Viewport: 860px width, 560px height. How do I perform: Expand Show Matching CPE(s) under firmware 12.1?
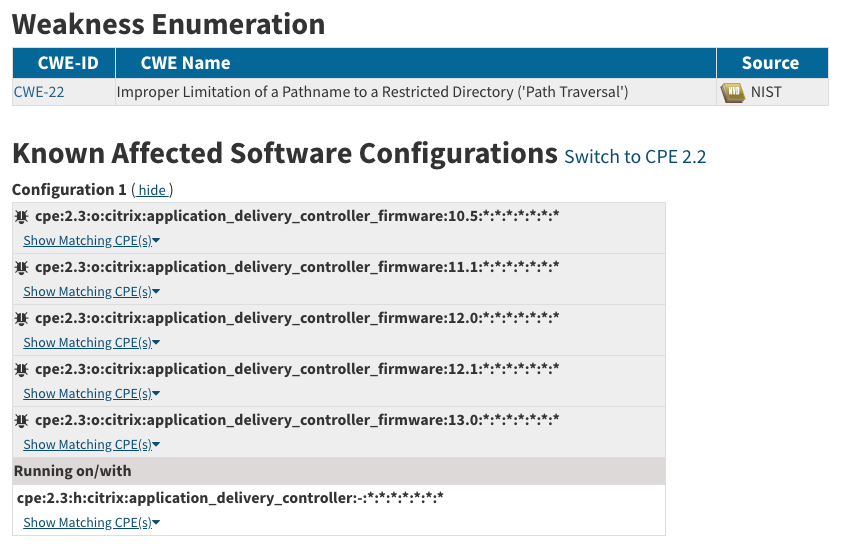coord(91,394)
